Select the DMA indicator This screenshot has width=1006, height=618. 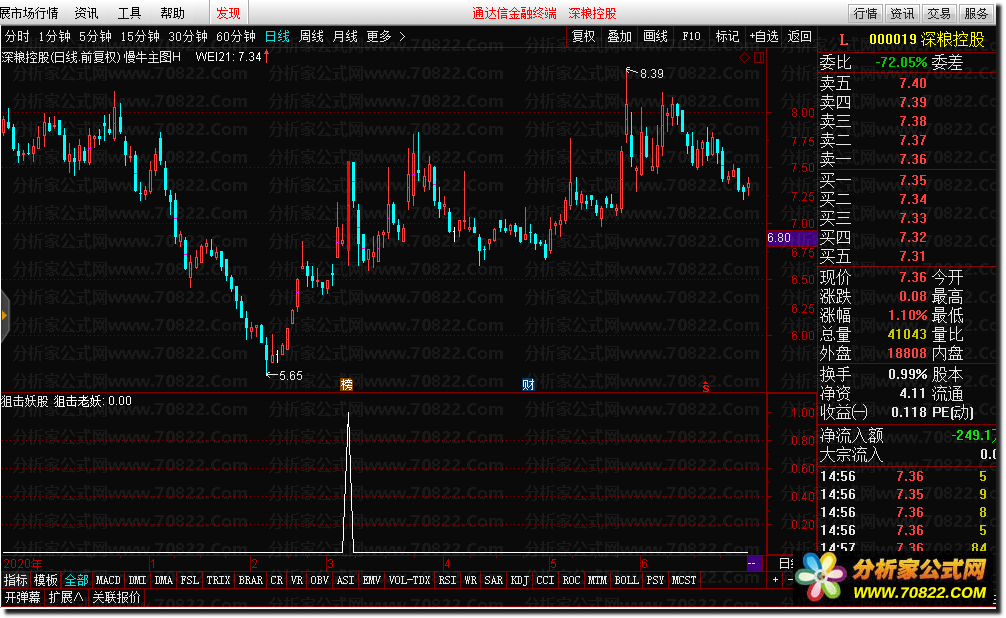pos(164,580)
